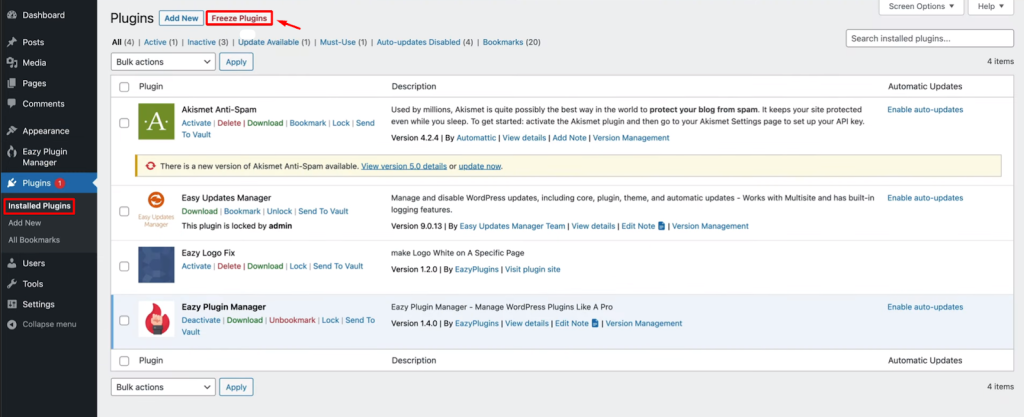Filter by Auto-updates Disabled plugins
The width and height of the screenshot is (1024, 417).
tap(419, 42)
